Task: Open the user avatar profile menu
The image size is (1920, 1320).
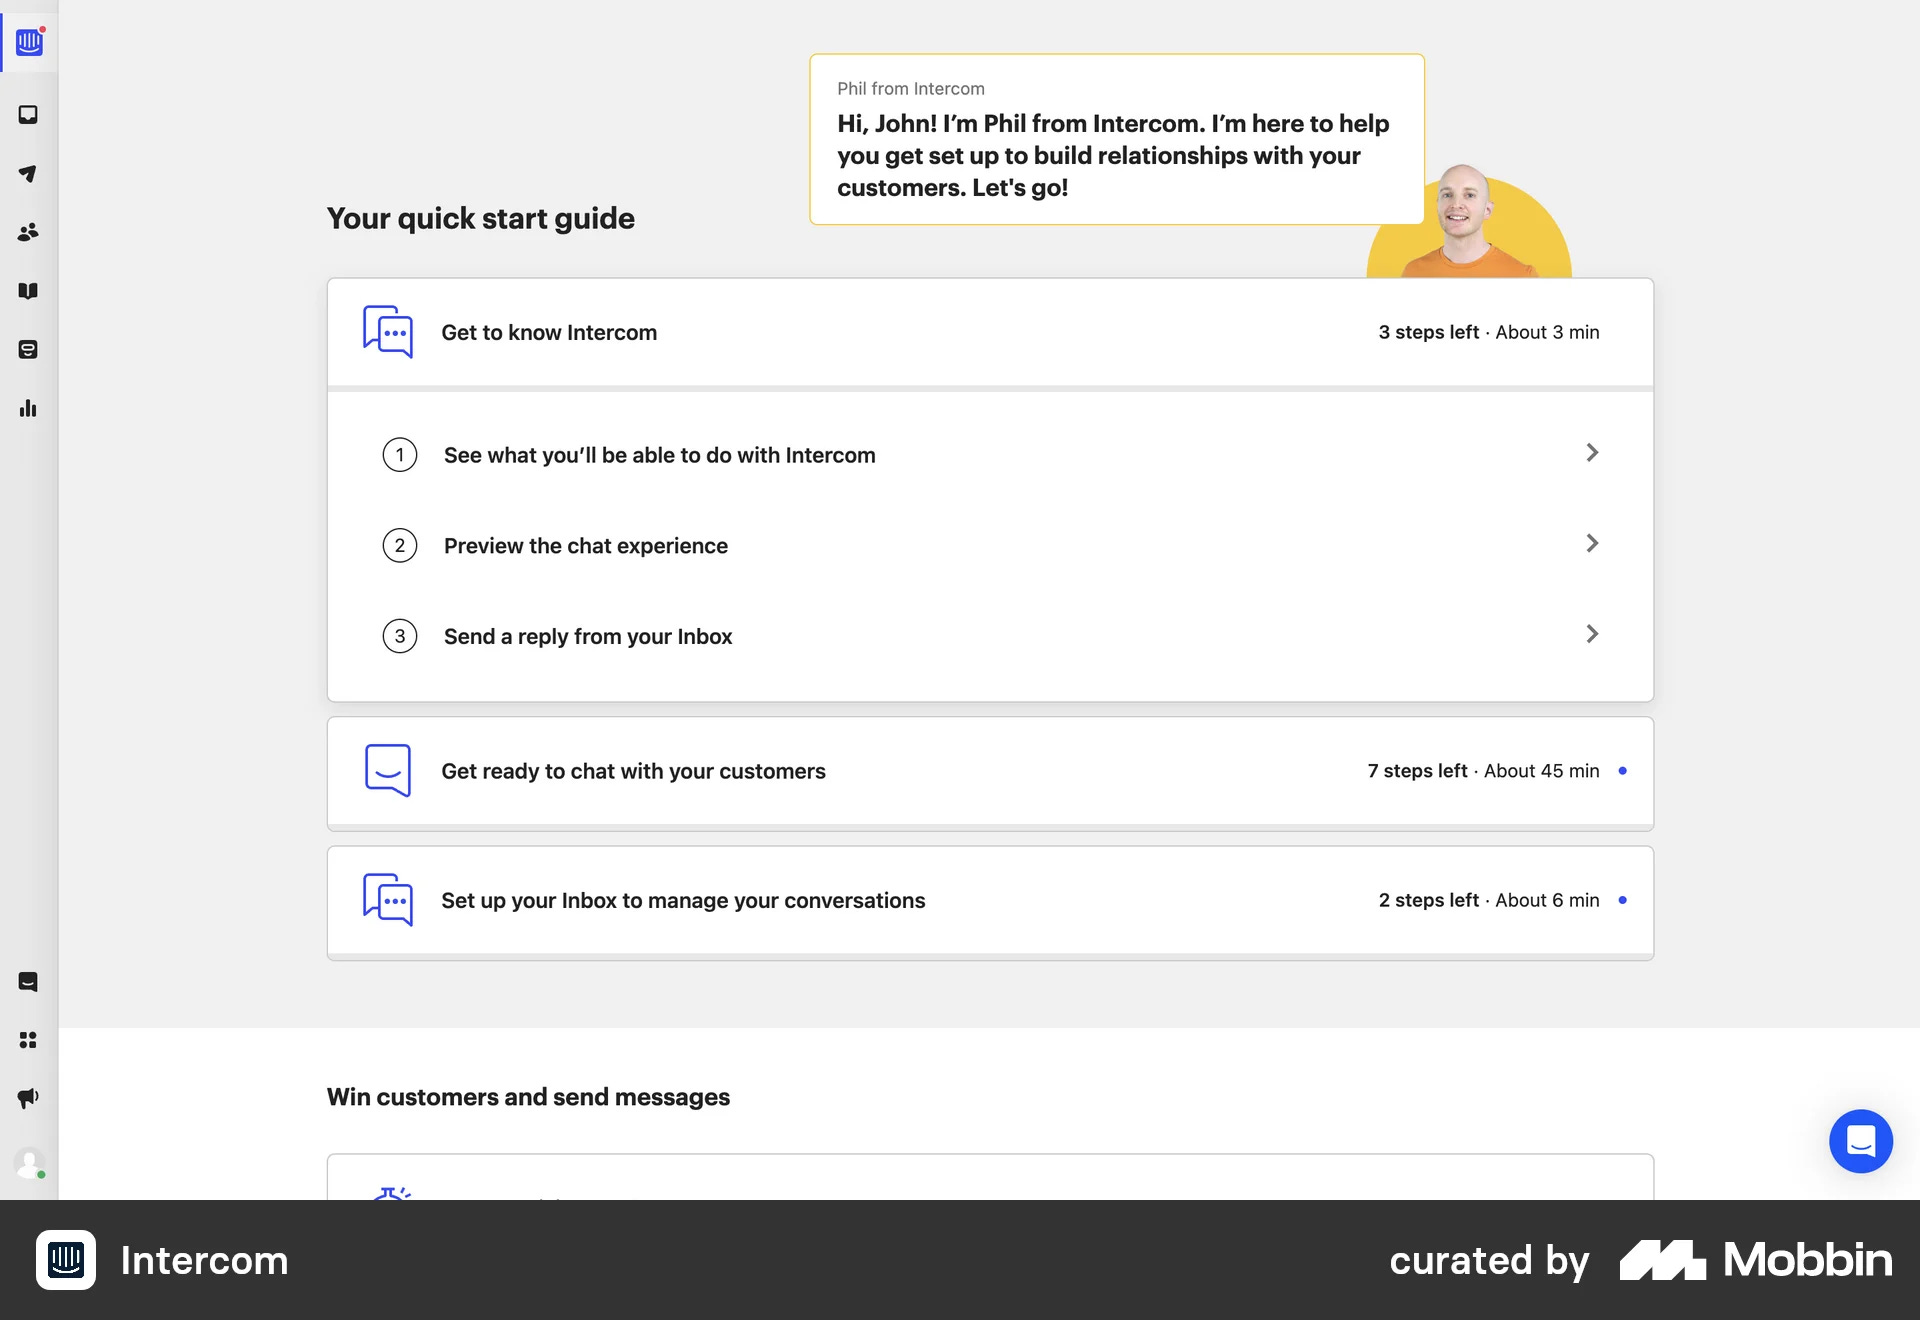Action: coord(28,1163)
